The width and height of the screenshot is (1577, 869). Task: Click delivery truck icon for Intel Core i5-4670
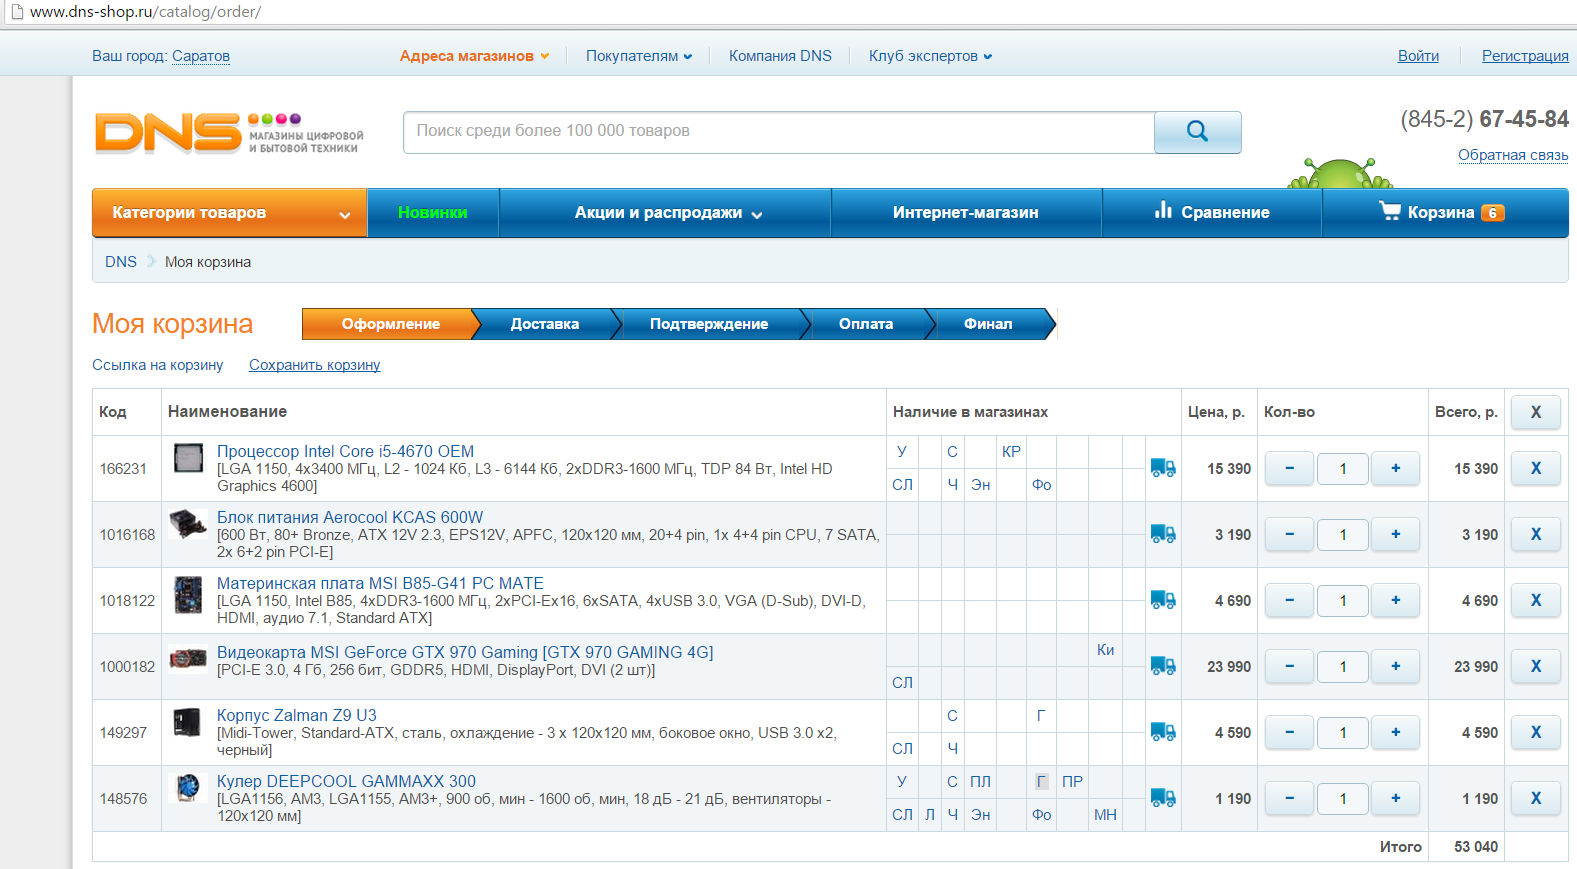[1163, 468]
